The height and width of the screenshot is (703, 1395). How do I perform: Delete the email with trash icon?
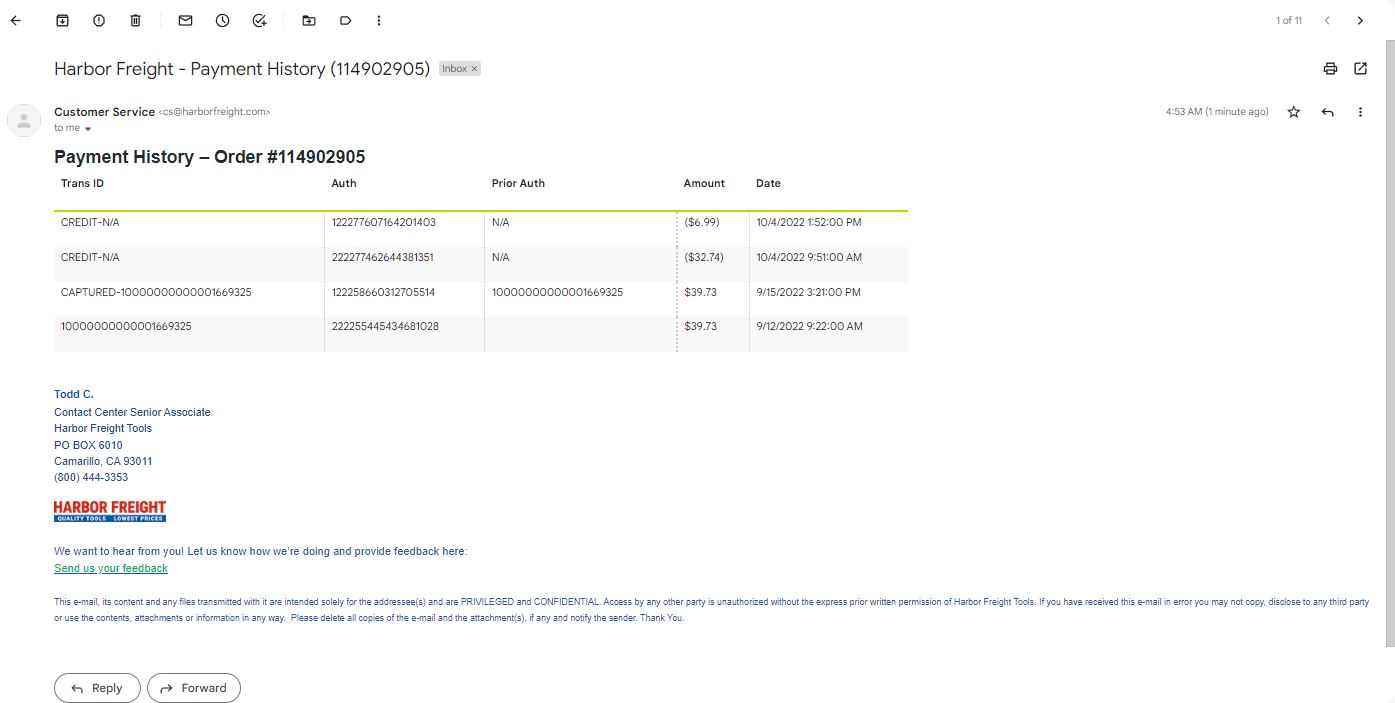coord(136,20)
